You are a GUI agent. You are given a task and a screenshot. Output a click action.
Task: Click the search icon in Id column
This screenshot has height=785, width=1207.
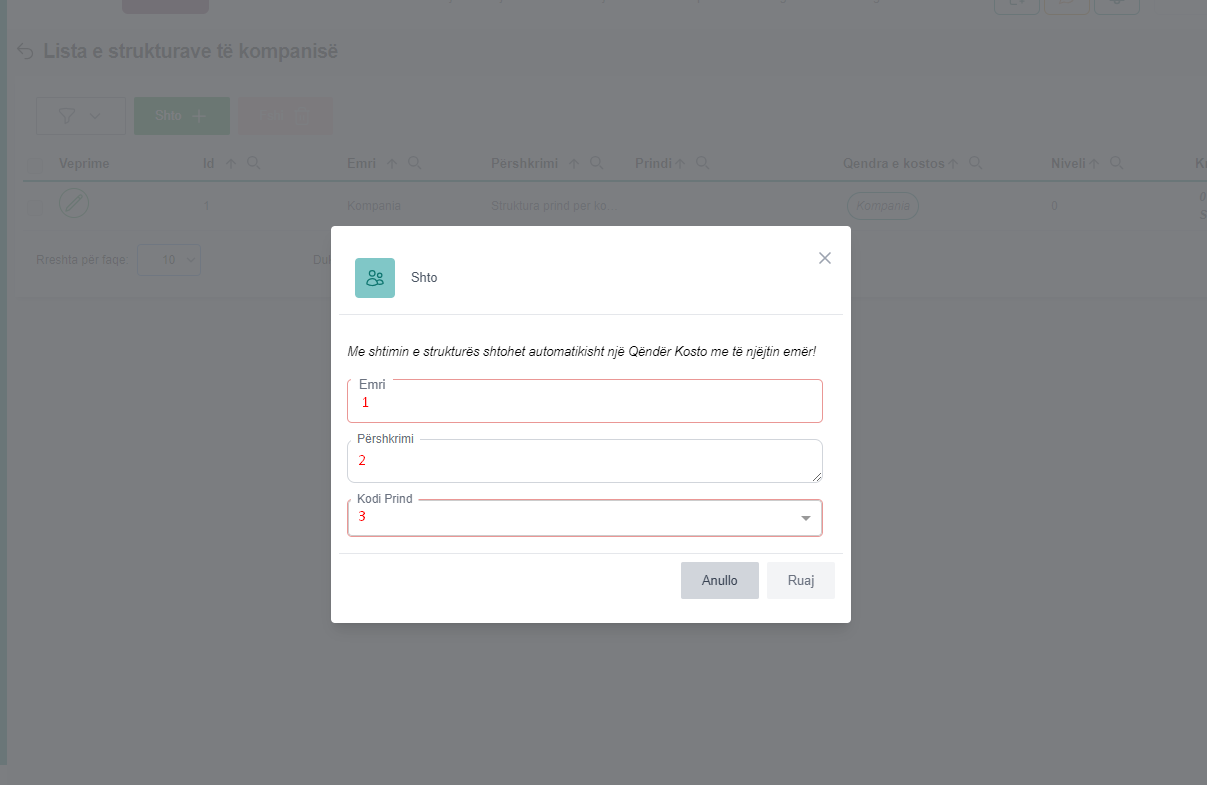click(254, 163)
